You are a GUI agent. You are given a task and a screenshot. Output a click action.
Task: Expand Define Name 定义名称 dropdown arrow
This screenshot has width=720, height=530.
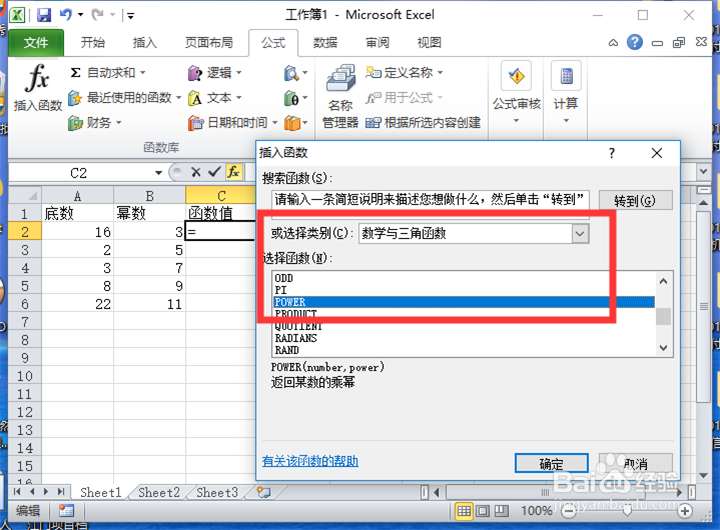click(440, 73)
